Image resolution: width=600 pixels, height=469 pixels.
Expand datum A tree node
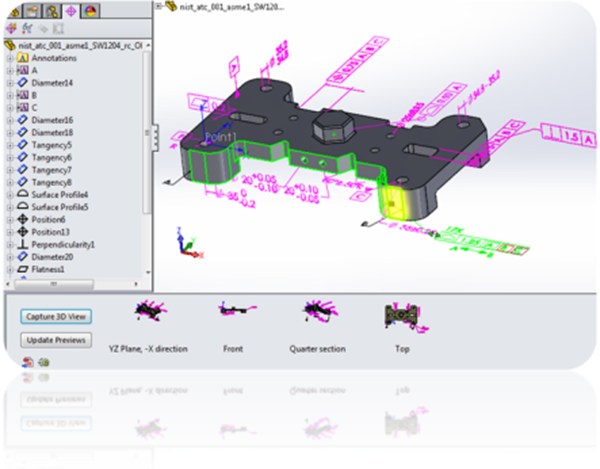[x=10, y=70]
